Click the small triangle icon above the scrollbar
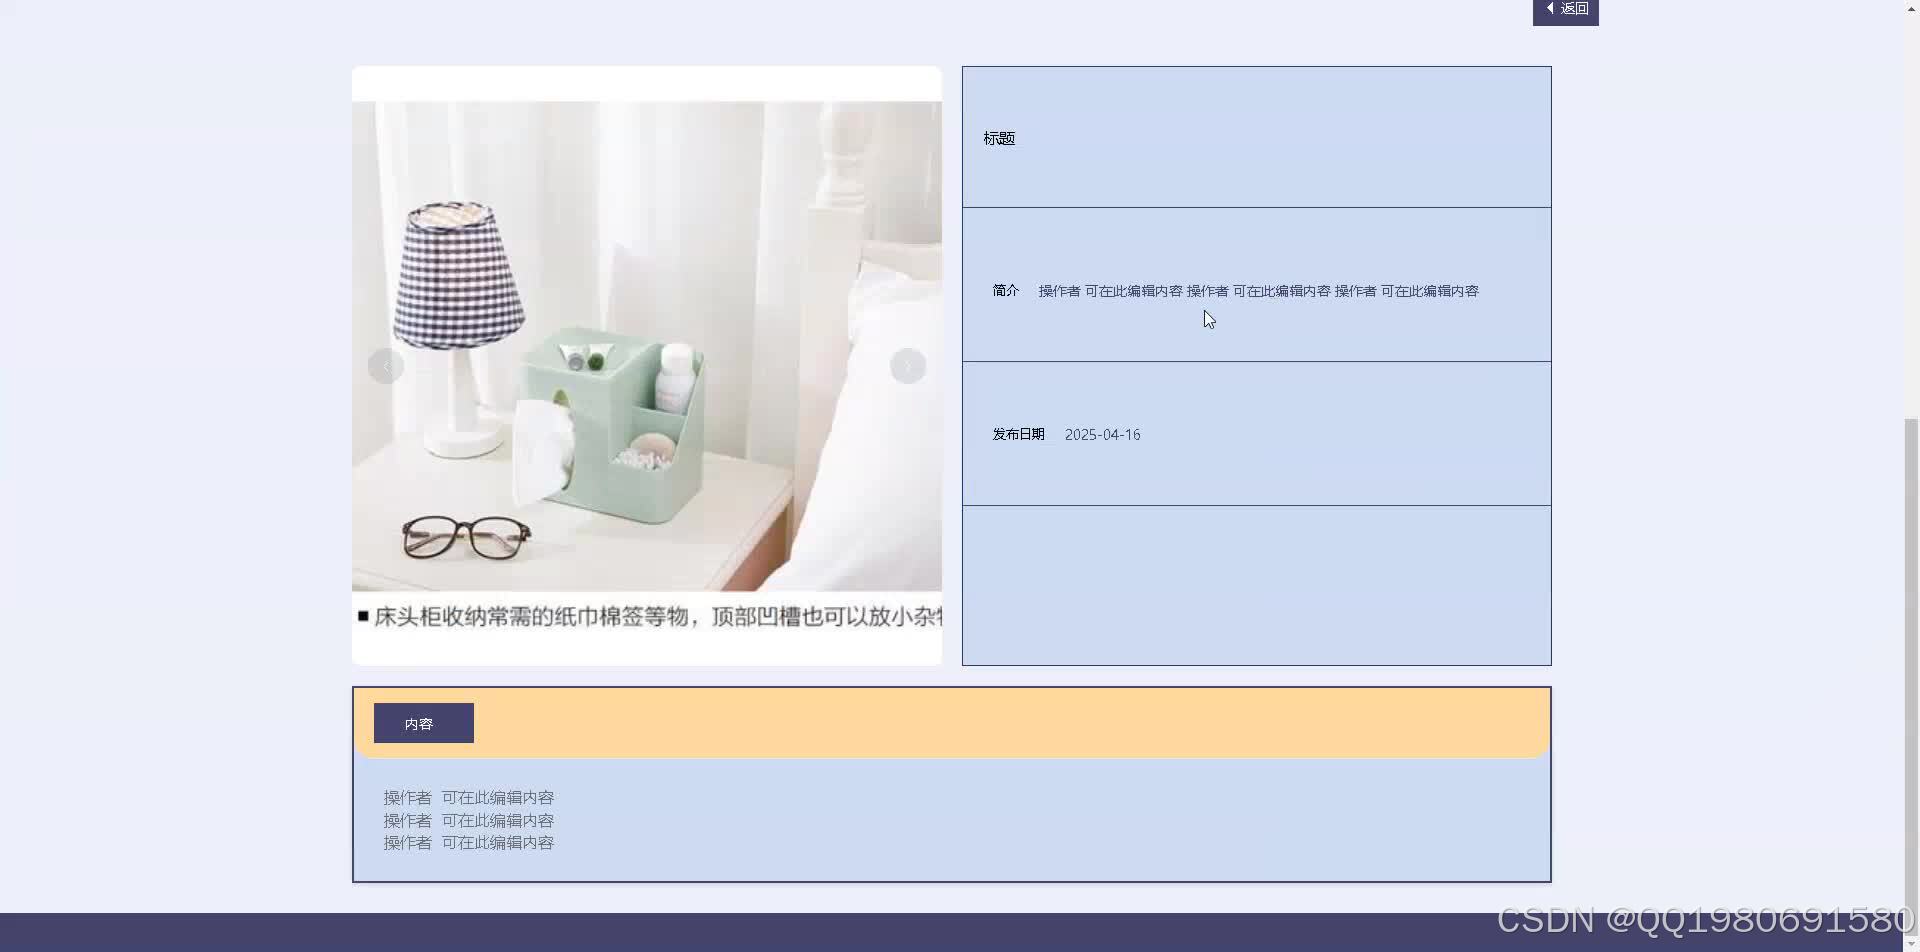This screenshot has width=1920, height=952. (x=1911, y=7)
